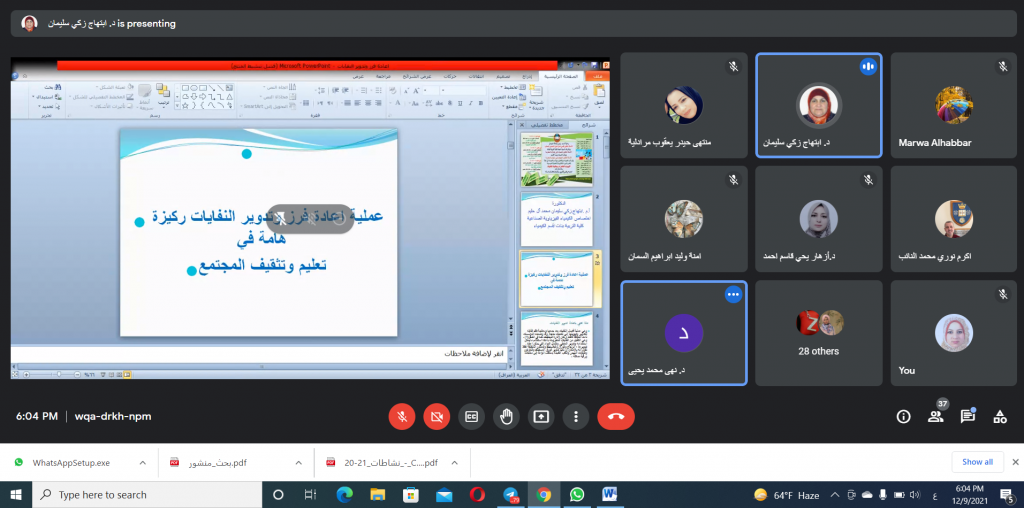Open Word from the Windows taskbar

tap(610, 494)
